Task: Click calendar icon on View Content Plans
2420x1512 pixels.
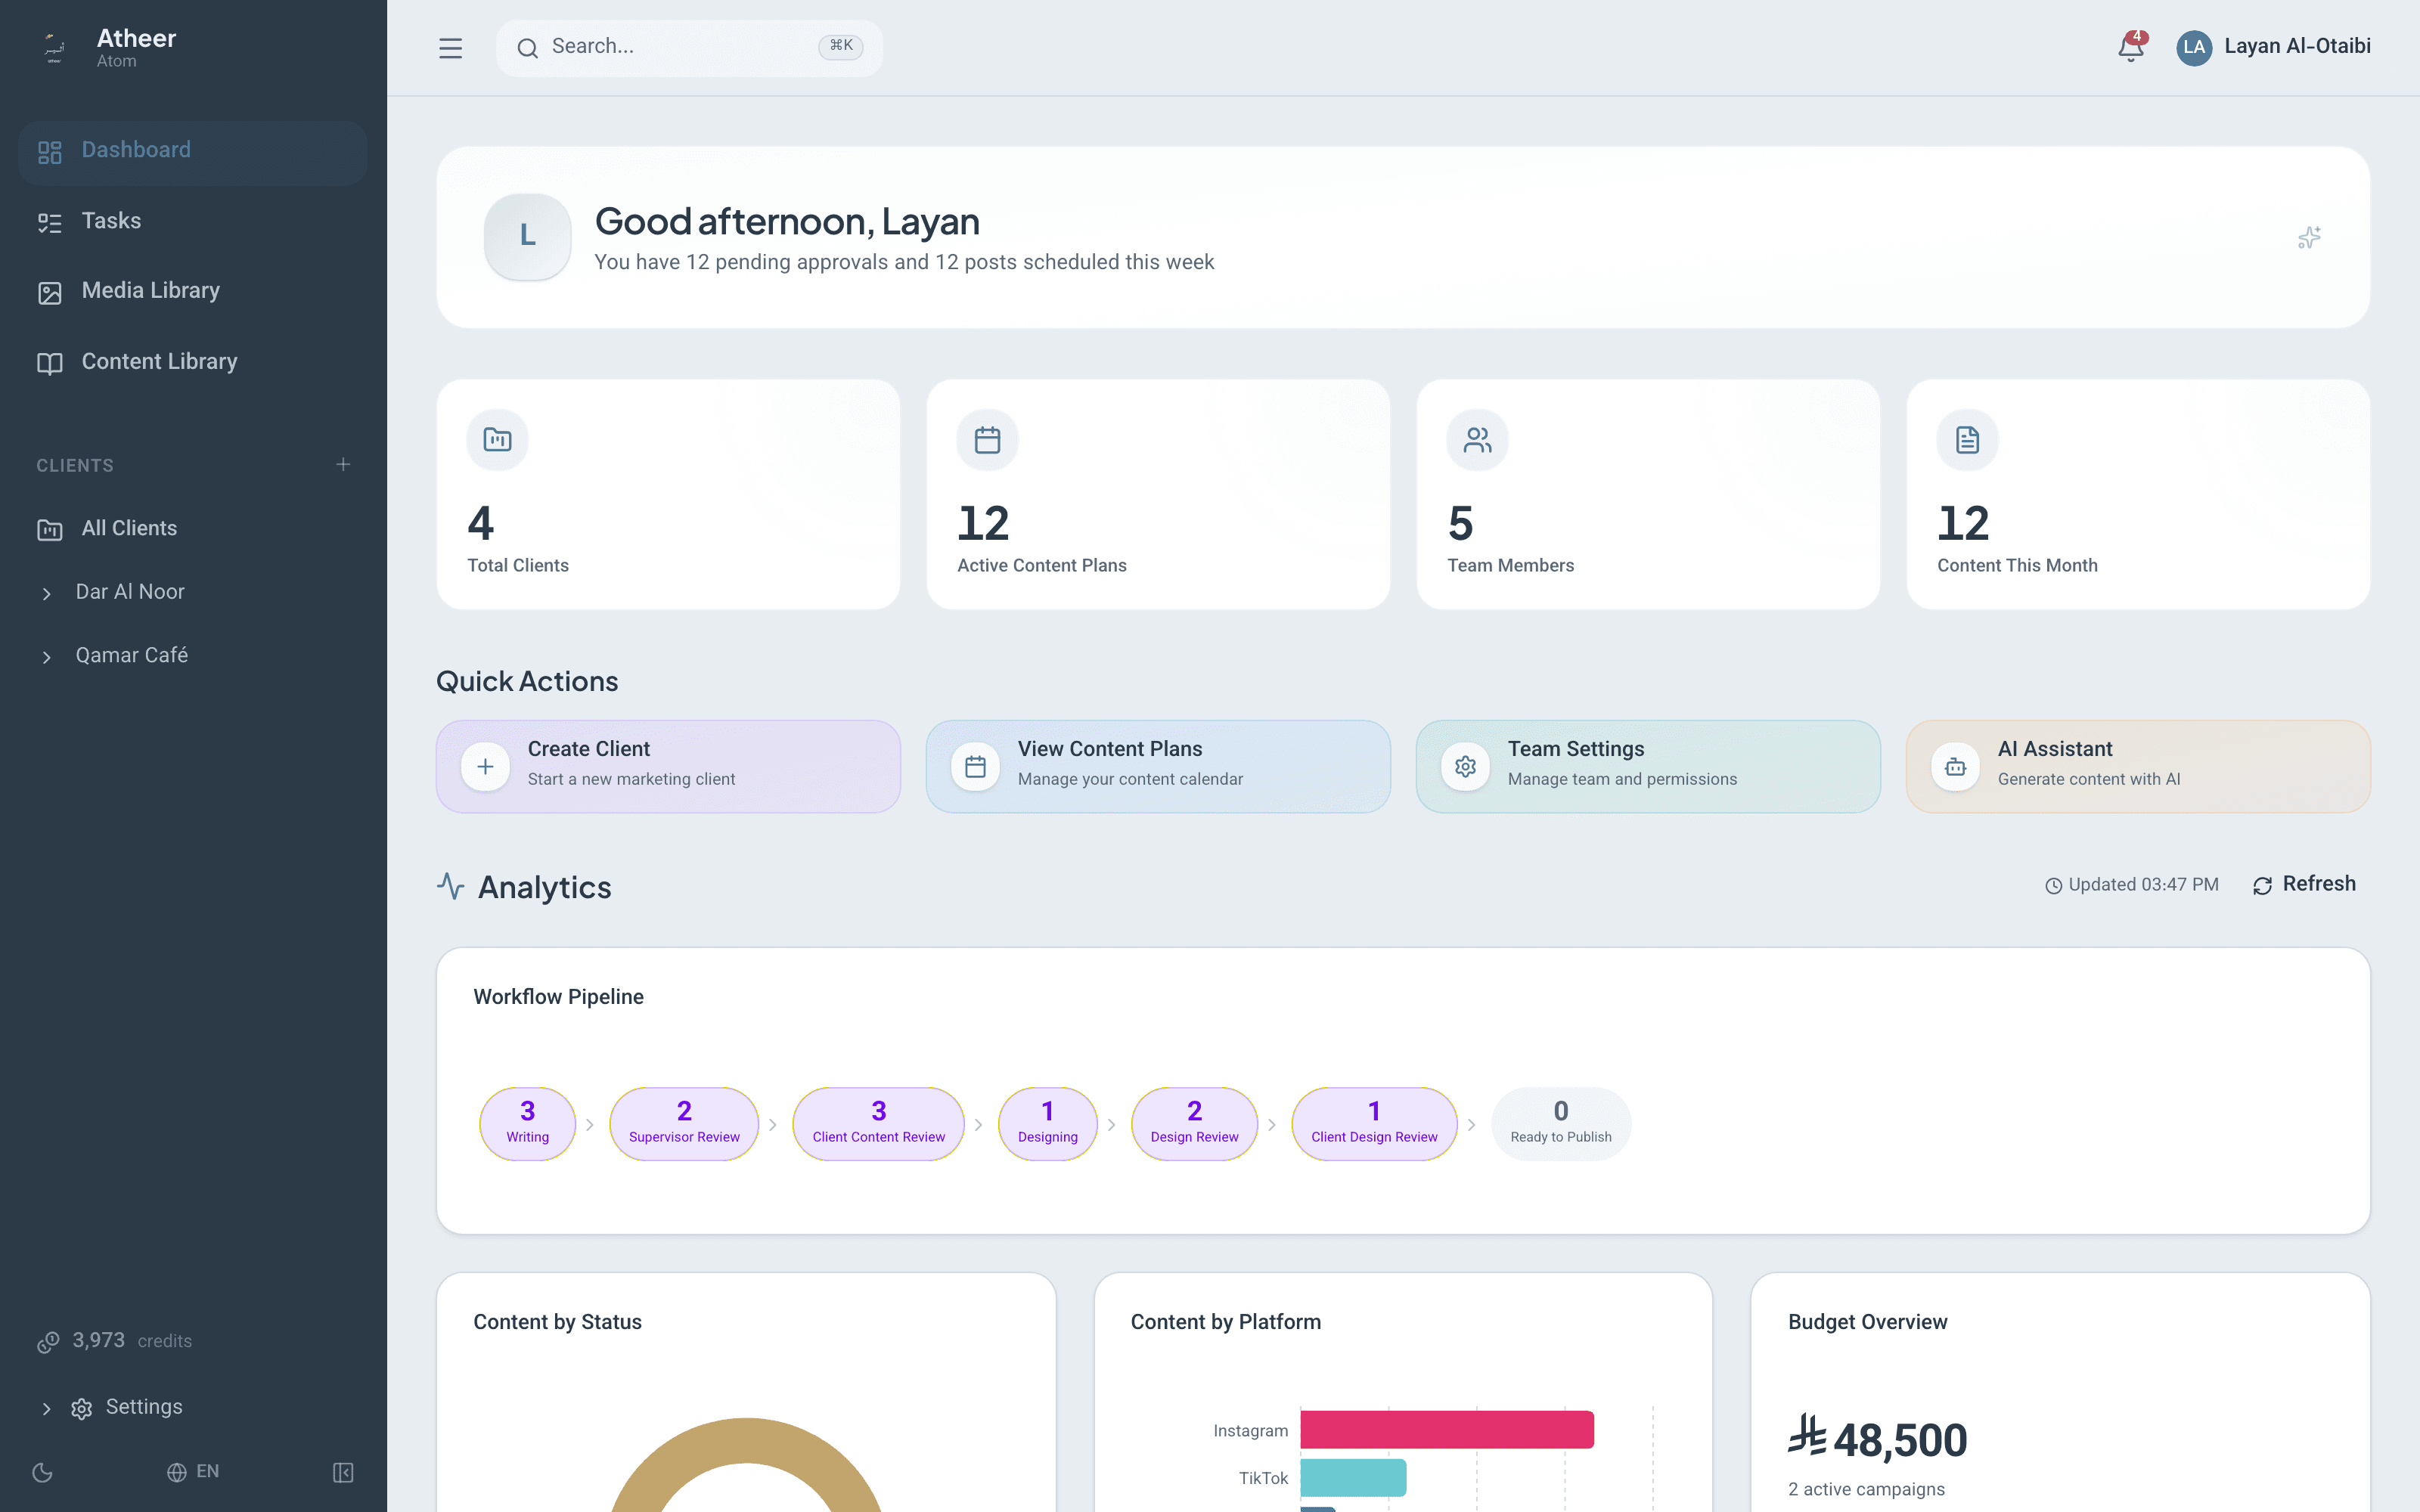Action: click(975, 767)
